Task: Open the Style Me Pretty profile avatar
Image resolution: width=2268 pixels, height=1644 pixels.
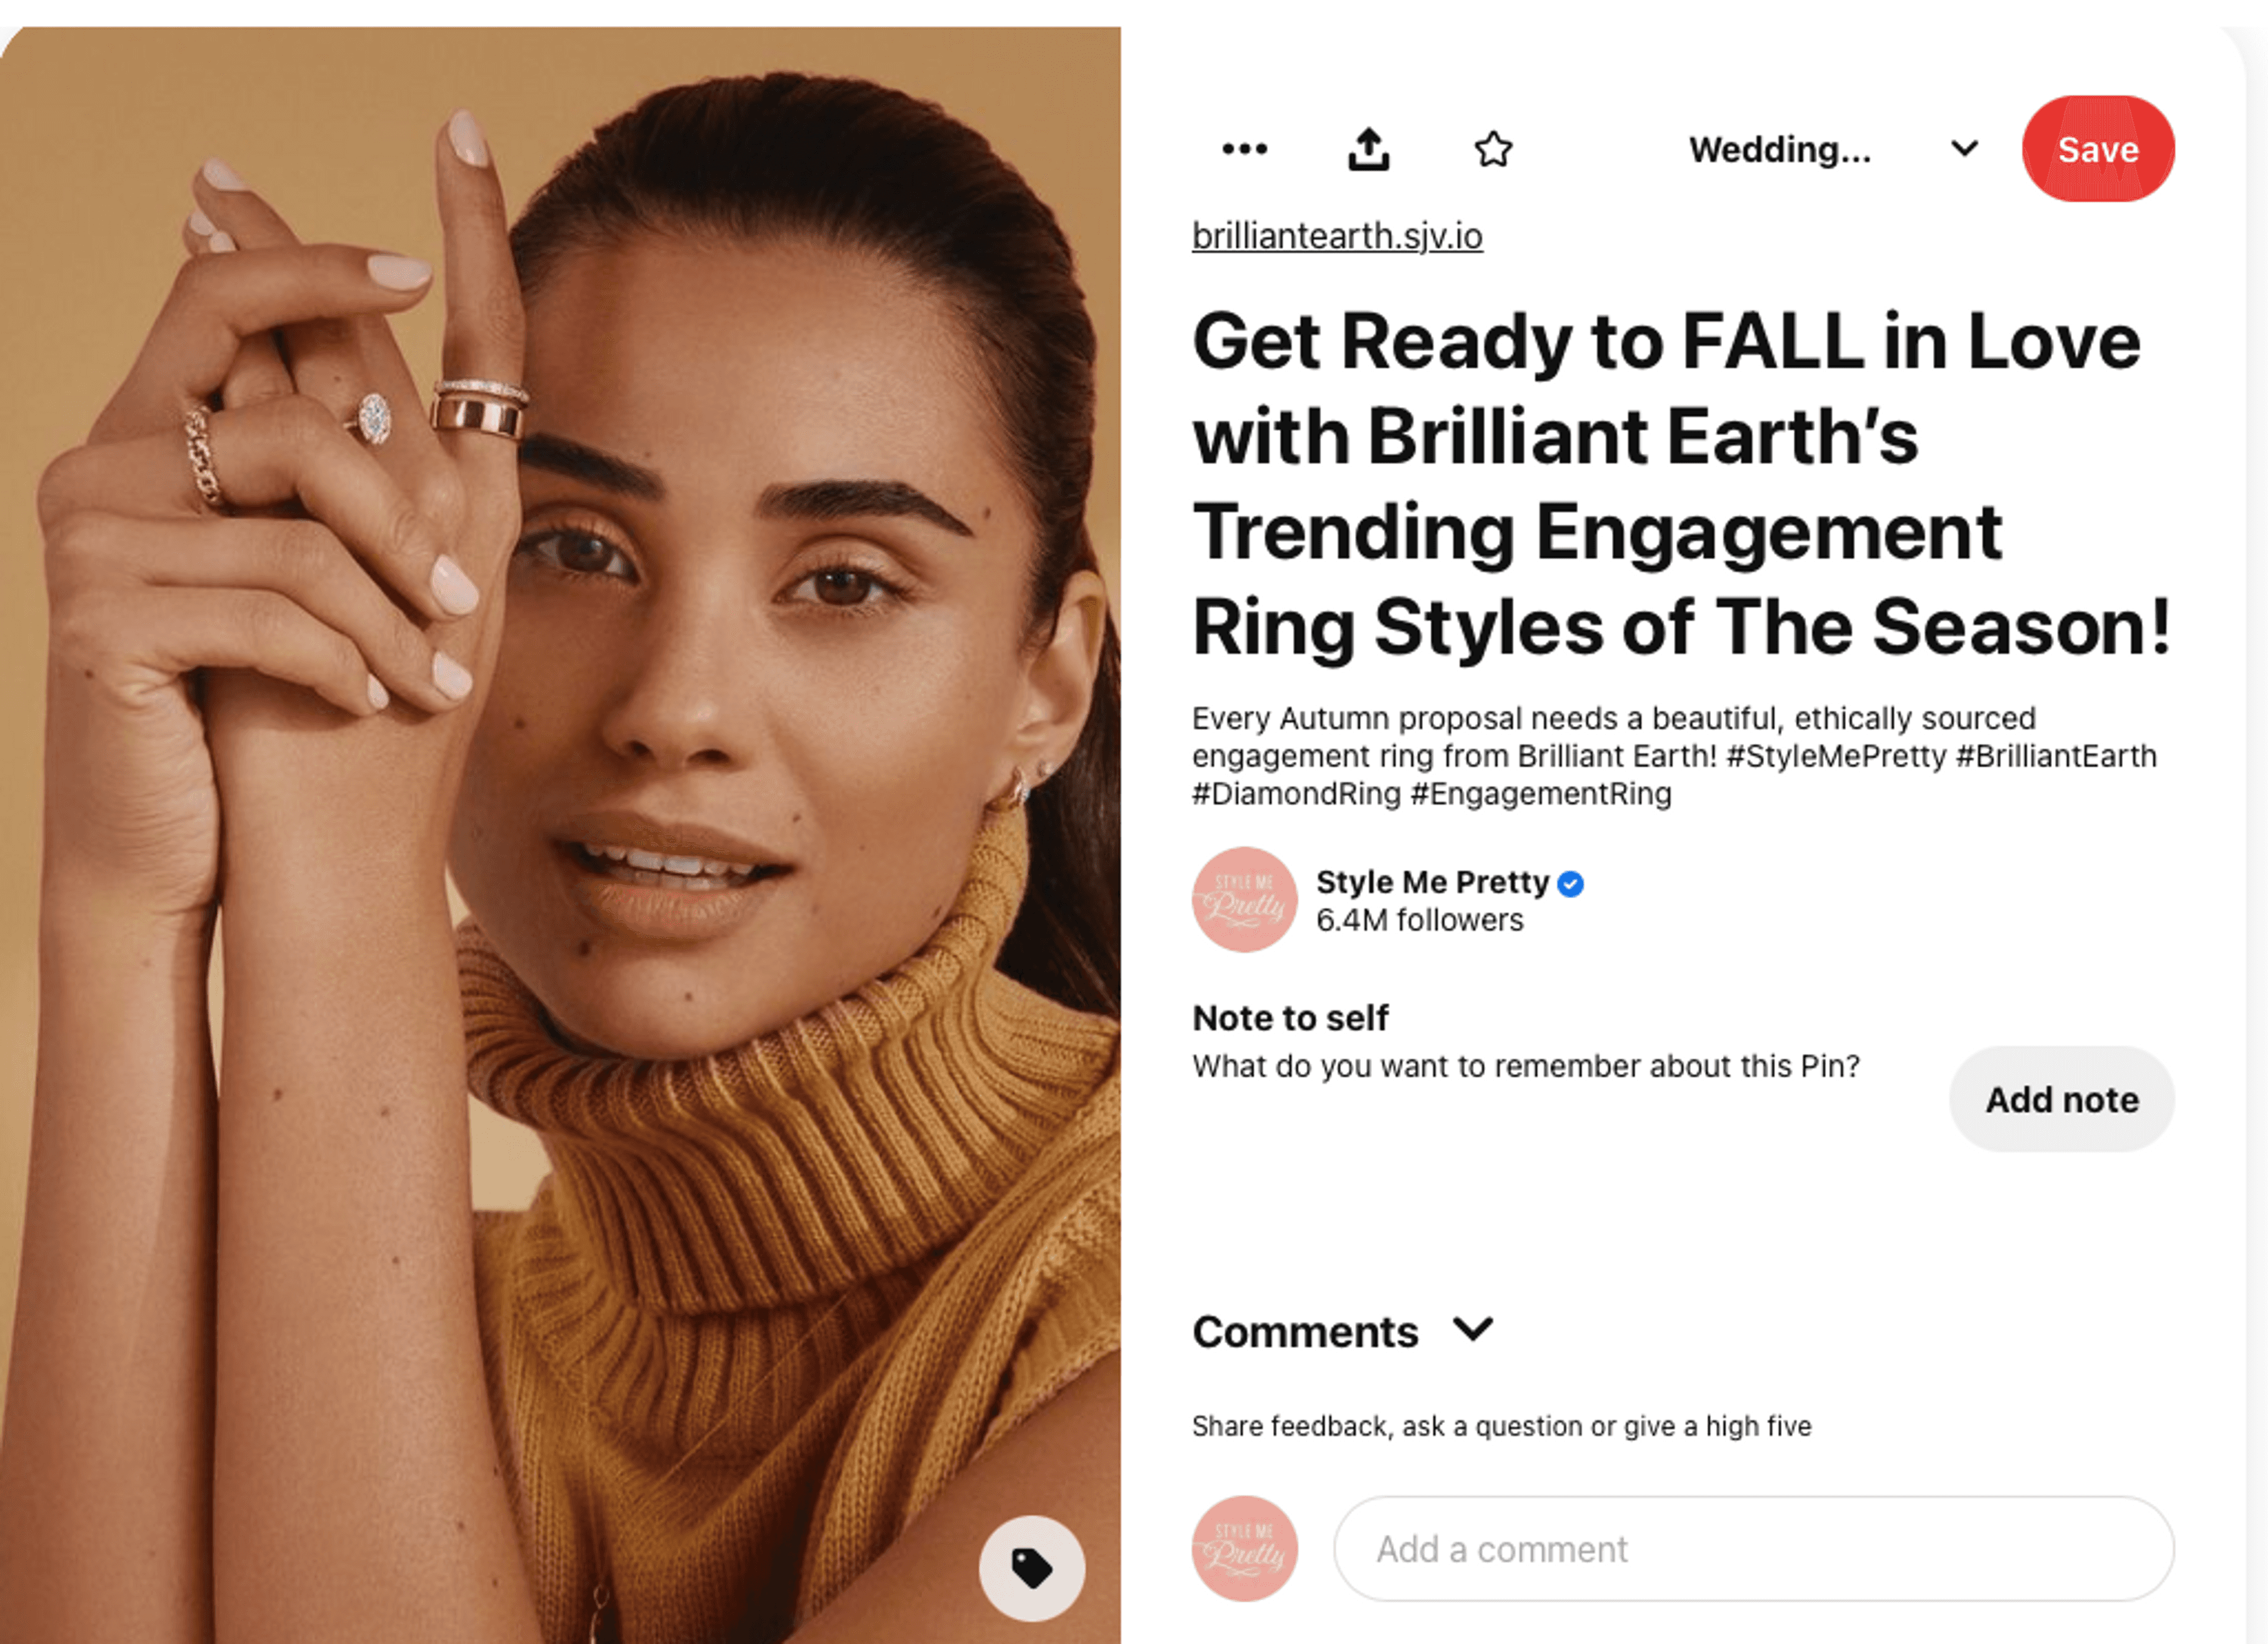Action: [x=1244, y=899]
